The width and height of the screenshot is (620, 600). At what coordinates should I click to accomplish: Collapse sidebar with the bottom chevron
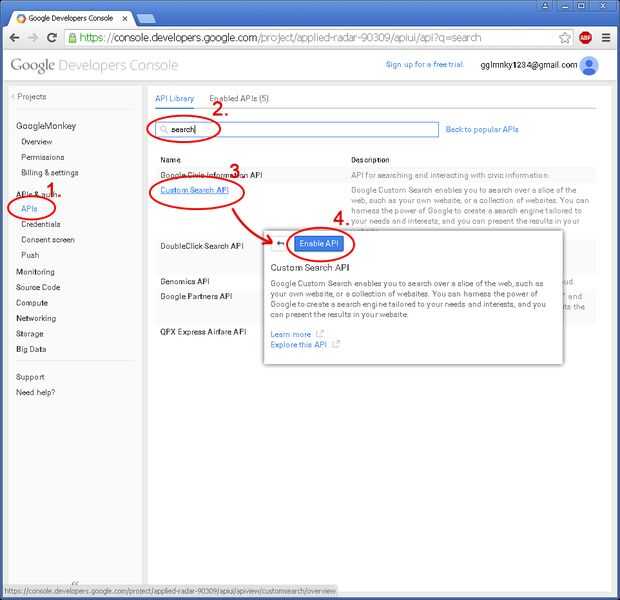pyautogui.click(x=75, y=582)
